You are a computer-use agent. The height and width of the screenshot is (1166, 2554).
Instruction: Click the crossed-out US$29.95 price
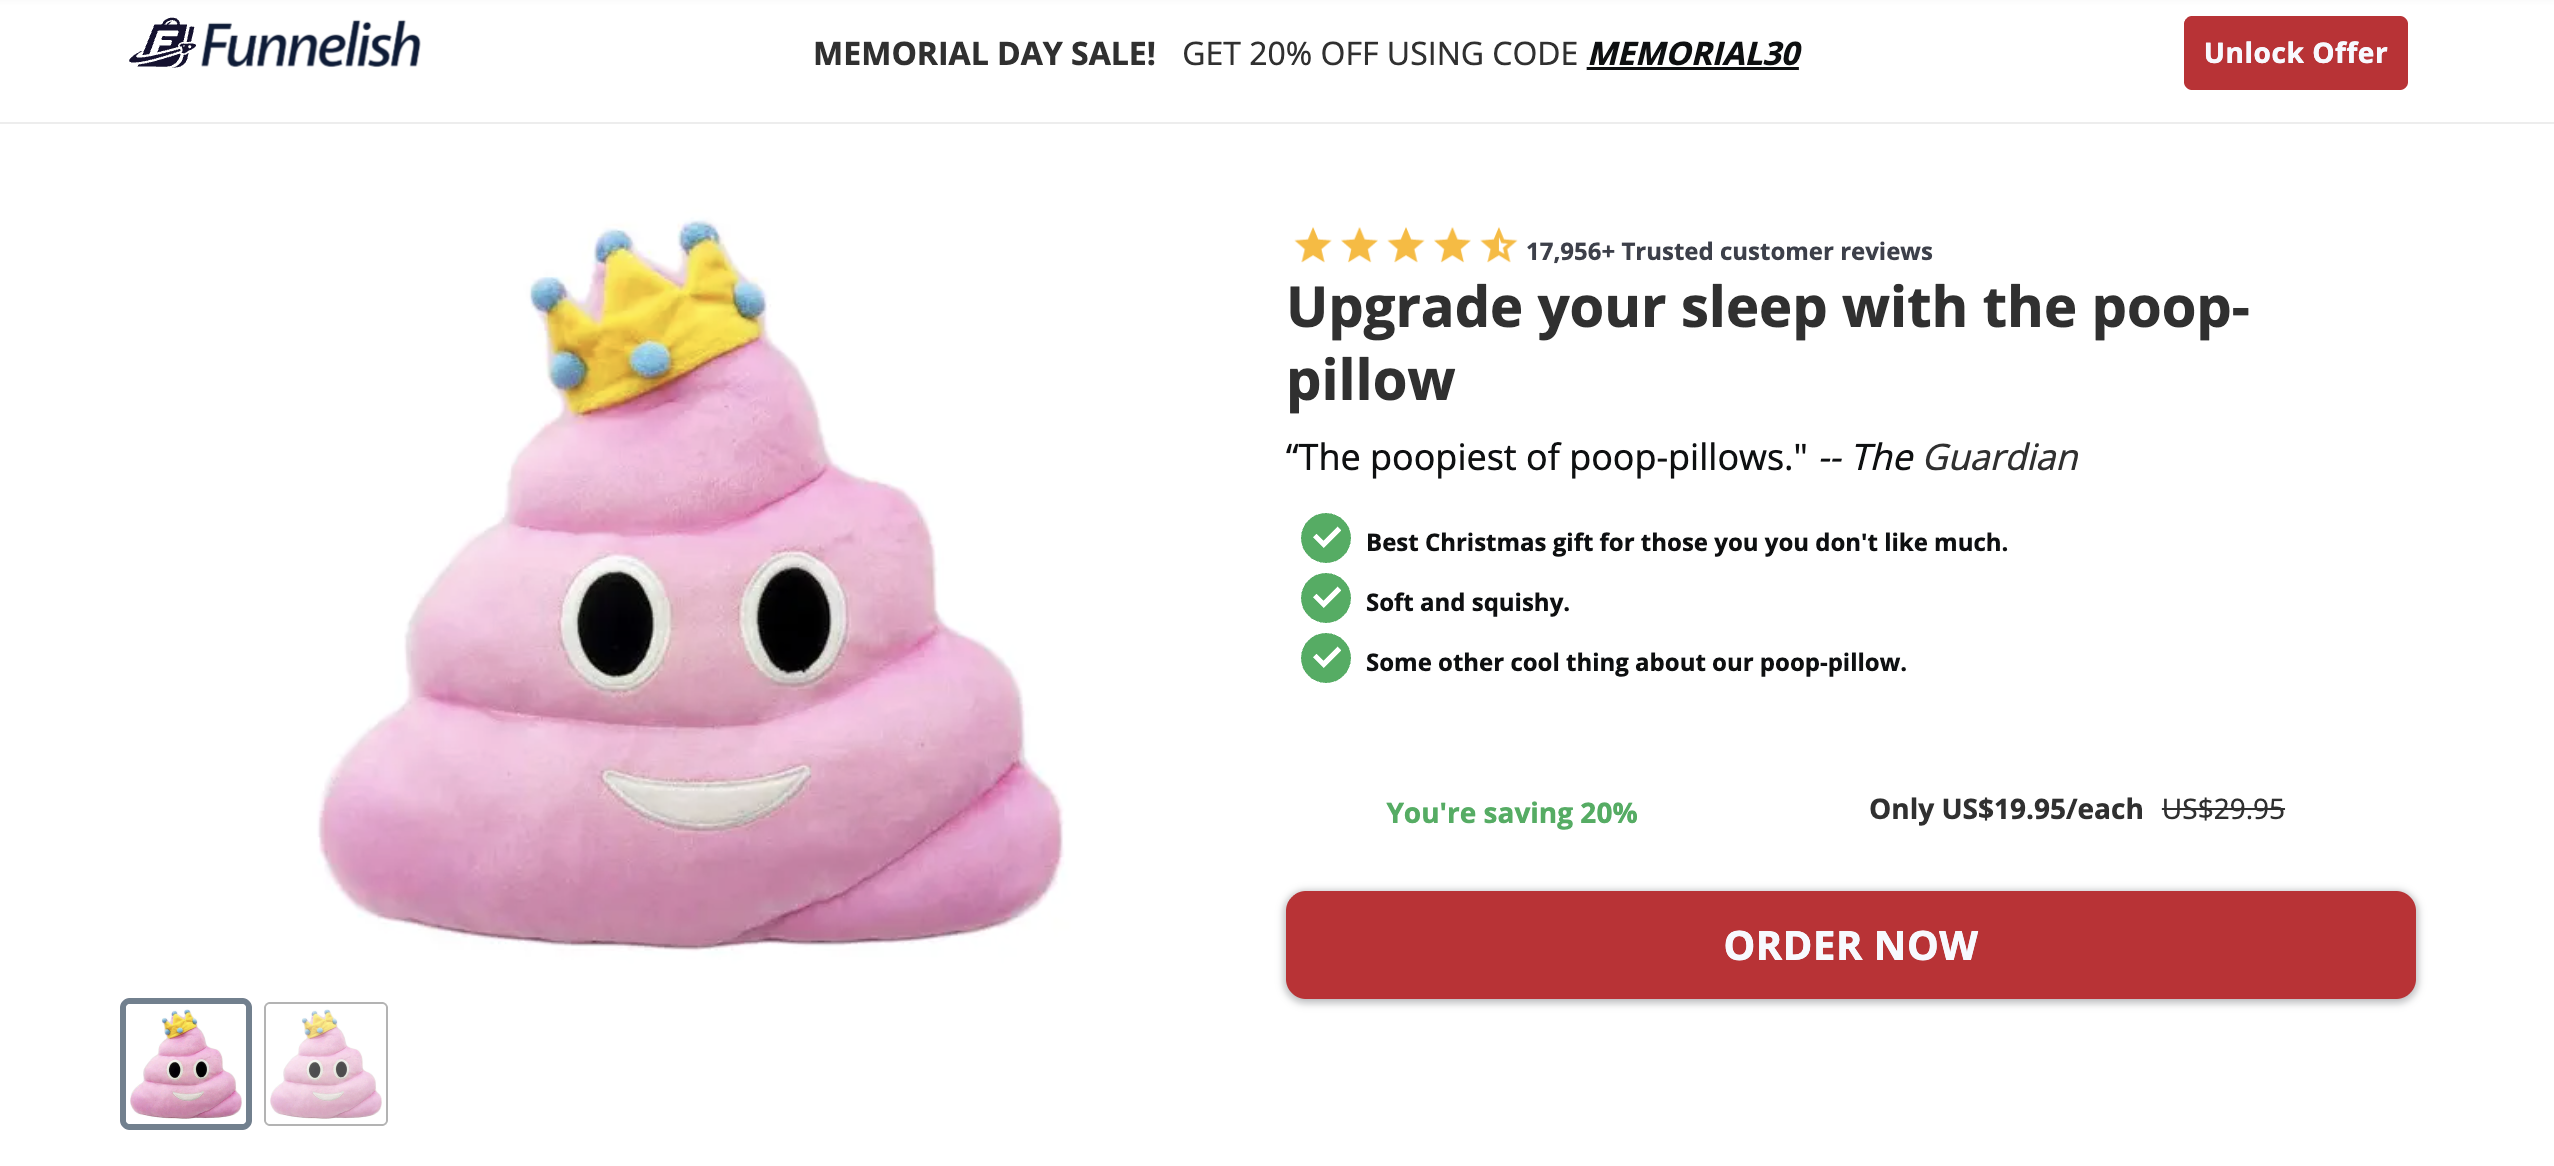click(x=2222, y=809)
